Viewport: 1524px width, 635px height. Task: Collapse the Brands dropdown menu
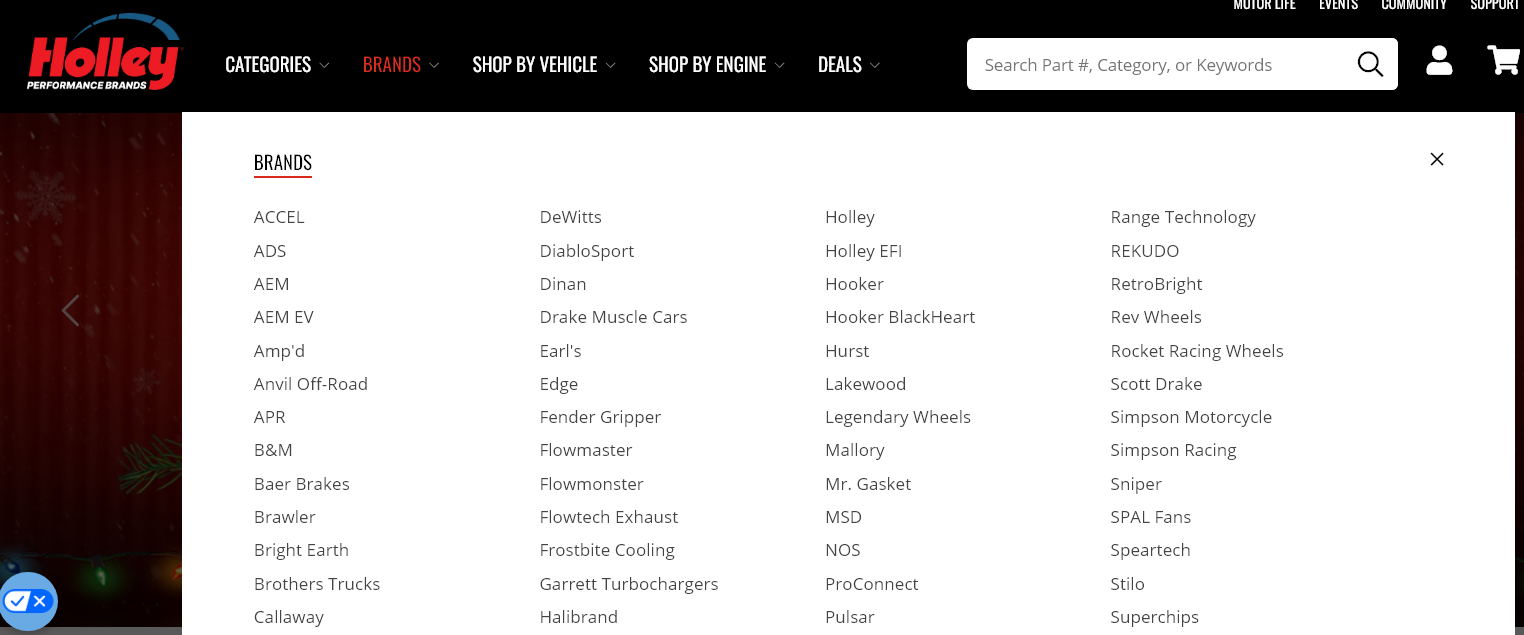pos(400,65)
